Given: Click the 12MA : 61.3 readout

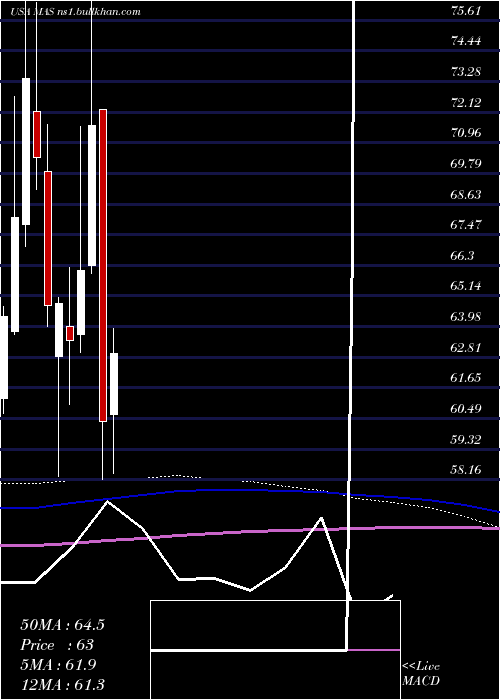Looking at the screenshot, I should click(x=62, y=684).
